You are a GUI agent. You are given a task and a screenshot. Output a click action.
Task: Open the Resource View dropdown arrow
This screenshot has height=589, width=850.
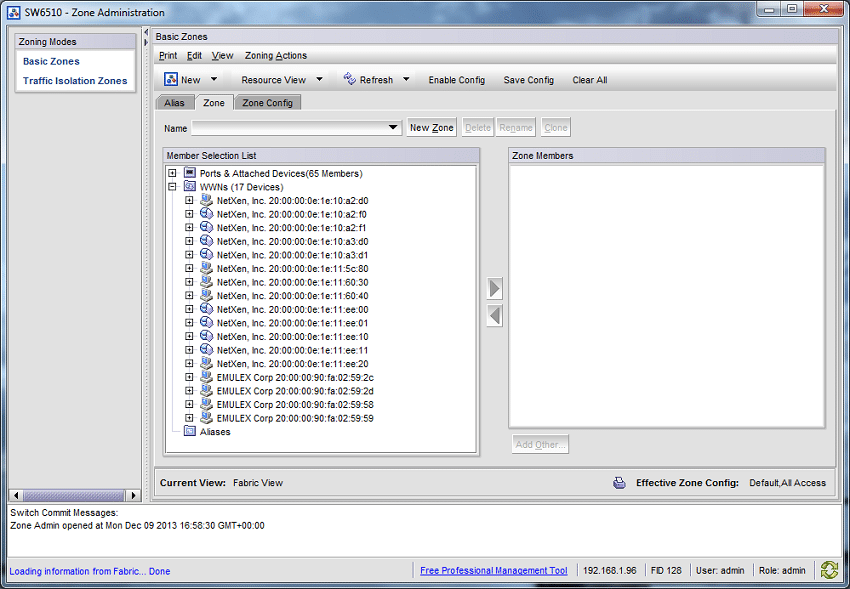pyautogui.click(x=320, y=79)
